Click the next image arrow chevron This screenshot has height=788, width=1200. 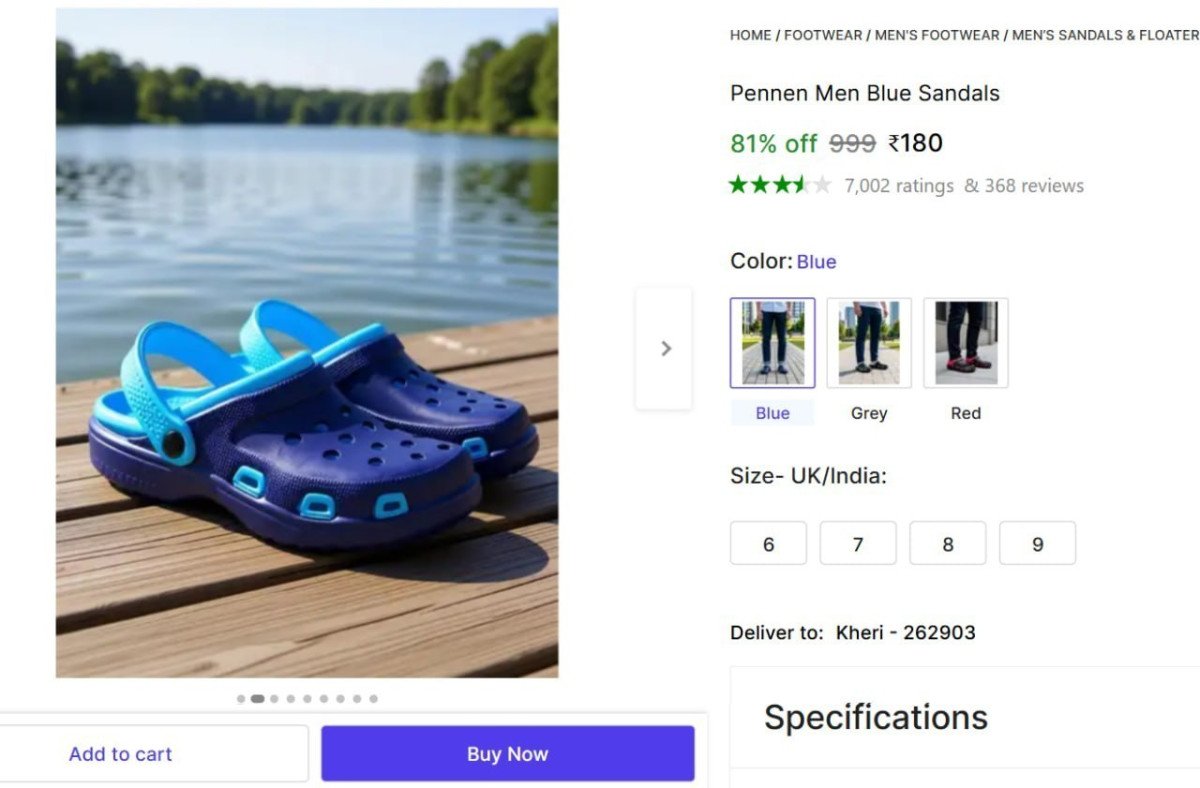(x=665, y=348)
